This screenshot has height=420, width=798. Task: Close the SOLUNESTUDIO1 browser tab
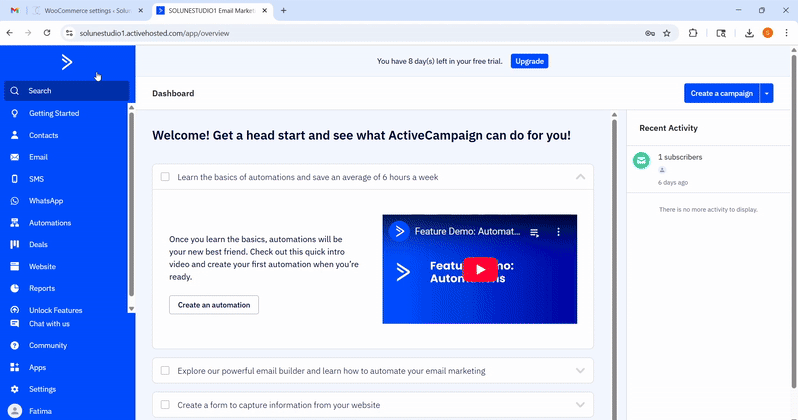(x=265, y=11)
